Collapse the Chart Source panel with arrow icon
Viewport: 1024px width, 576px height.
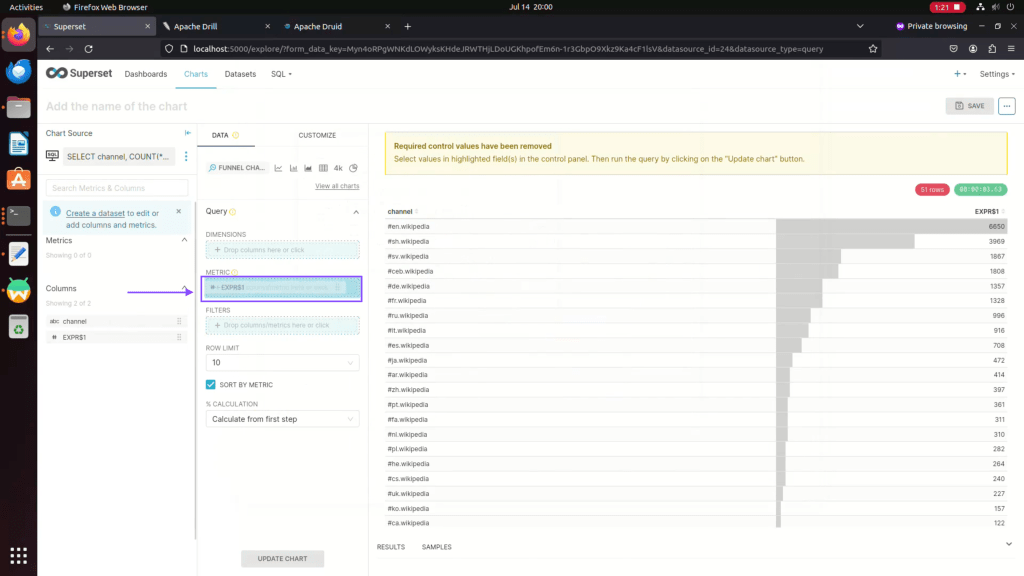[x=187, y=133]
